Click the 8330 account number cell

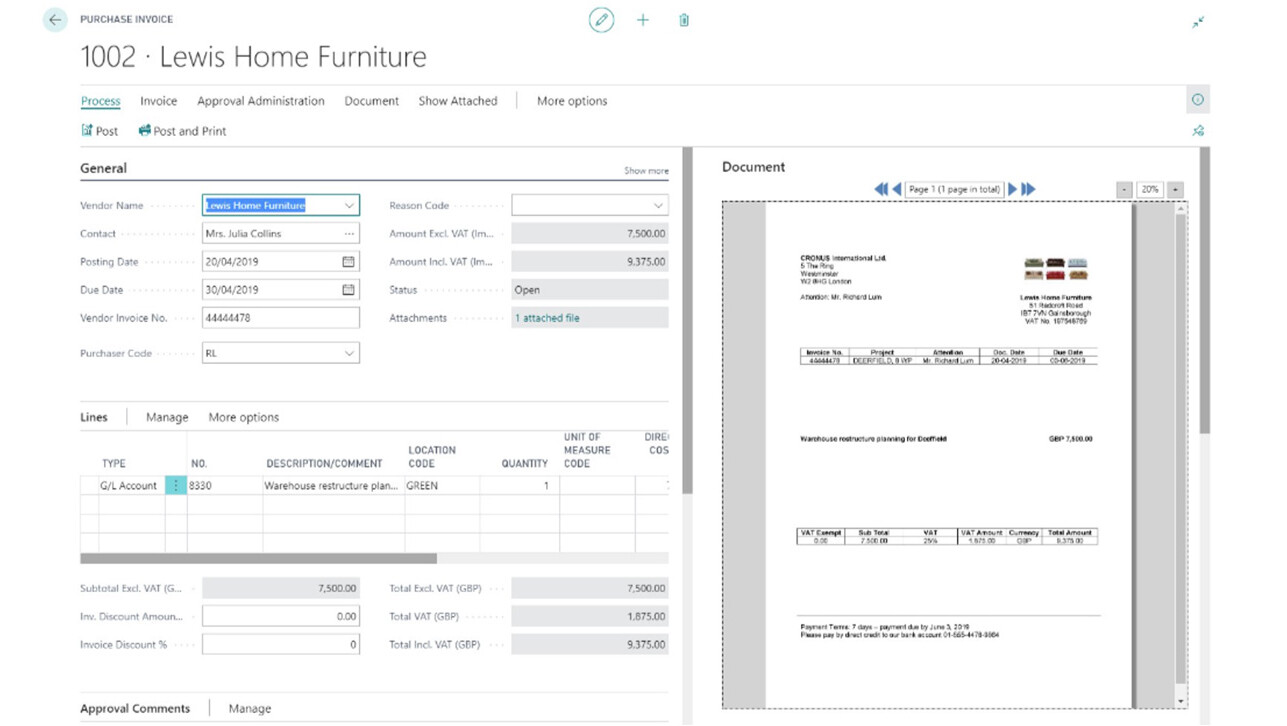coord(225,486)
